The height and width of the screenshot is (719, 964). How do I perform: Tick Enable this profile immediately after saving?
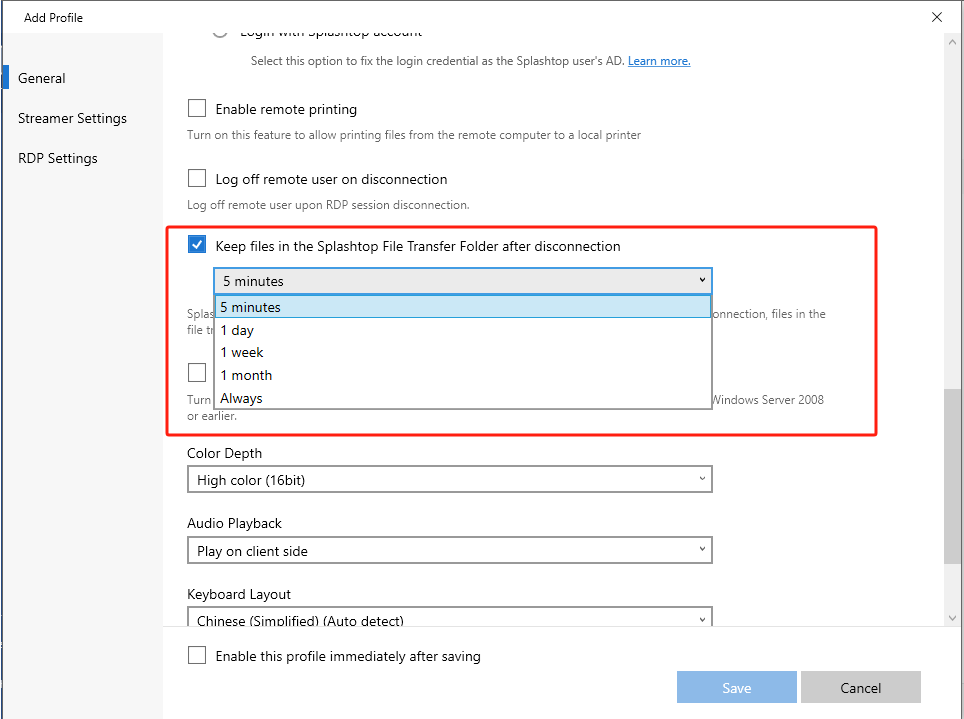tap(197, 656)
